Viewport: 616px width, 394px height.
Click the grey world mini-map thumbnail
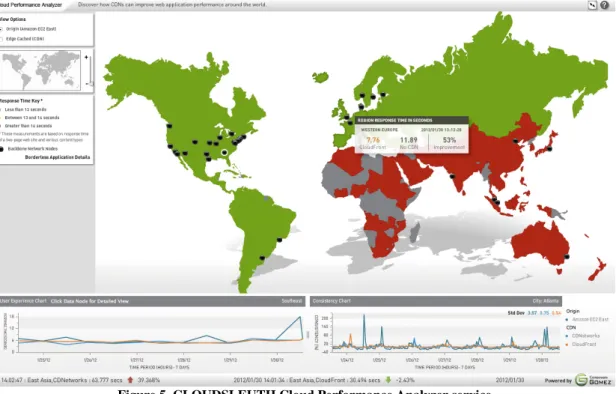pyautogui.click(x=40, y=70)
